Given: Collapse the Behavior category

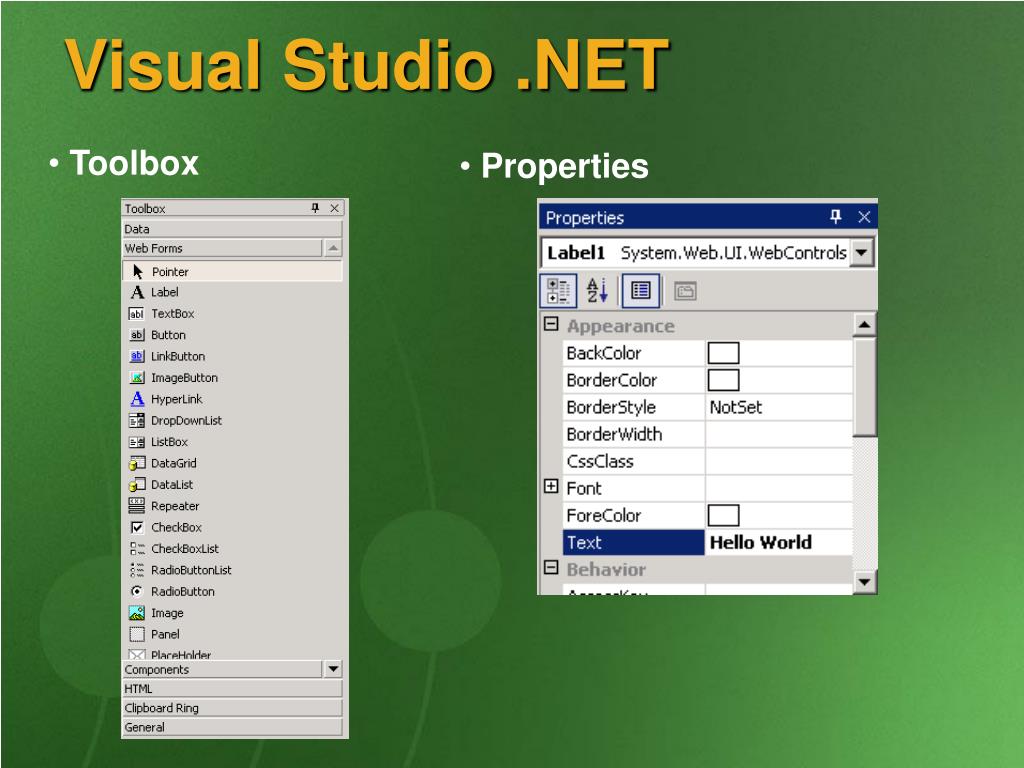Looking at the screenshot, I should [551, 567].
